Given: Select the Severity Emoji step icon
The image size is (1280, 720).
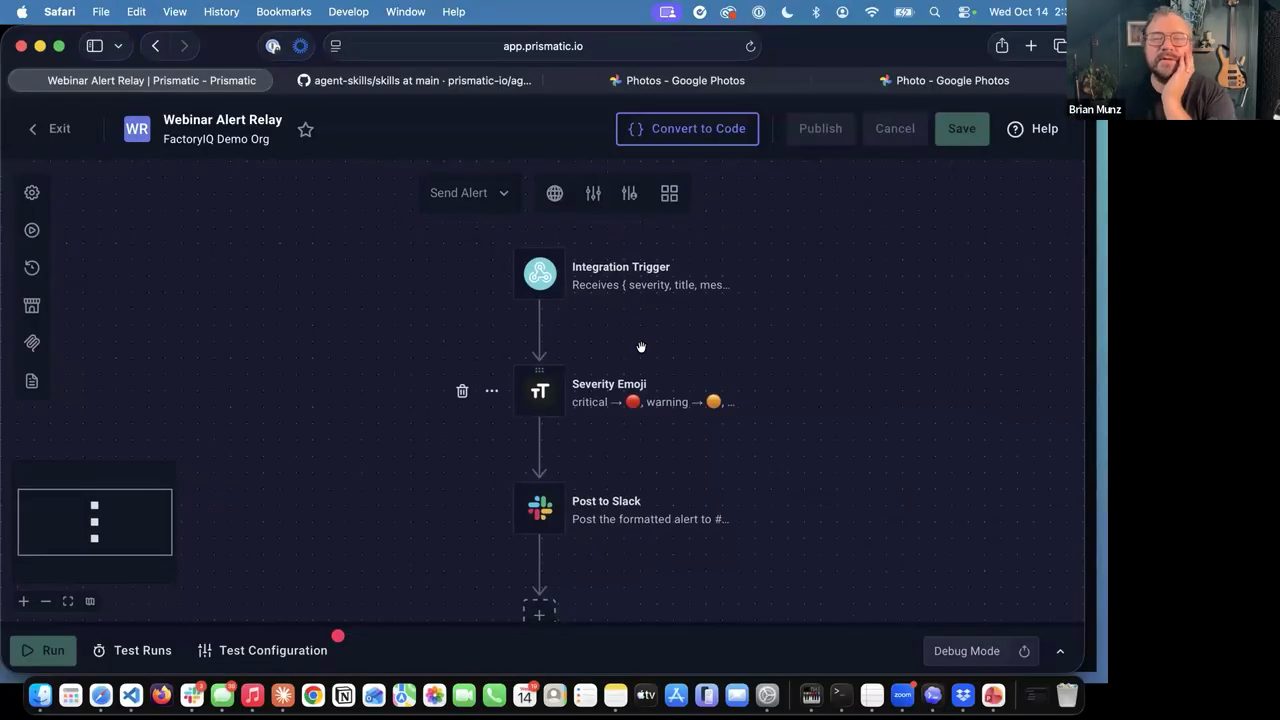Looking at the screenshot, I should tap(540, 391).
